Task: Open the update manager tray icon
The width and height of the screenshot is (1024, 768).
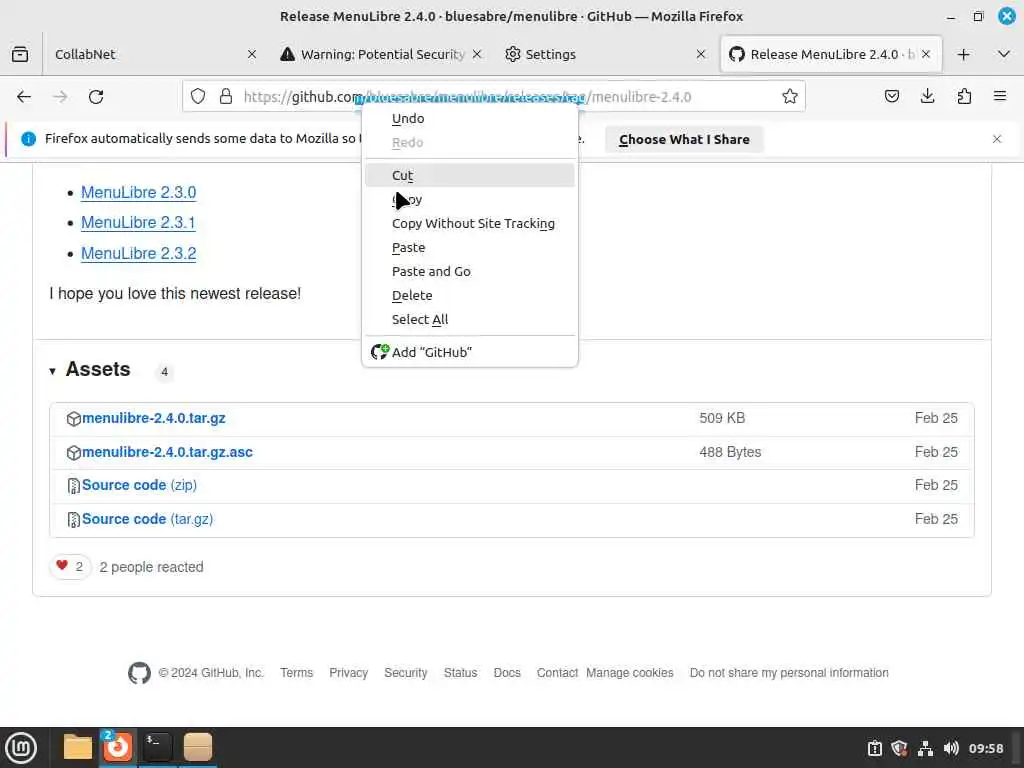Action: click(874, 748)
